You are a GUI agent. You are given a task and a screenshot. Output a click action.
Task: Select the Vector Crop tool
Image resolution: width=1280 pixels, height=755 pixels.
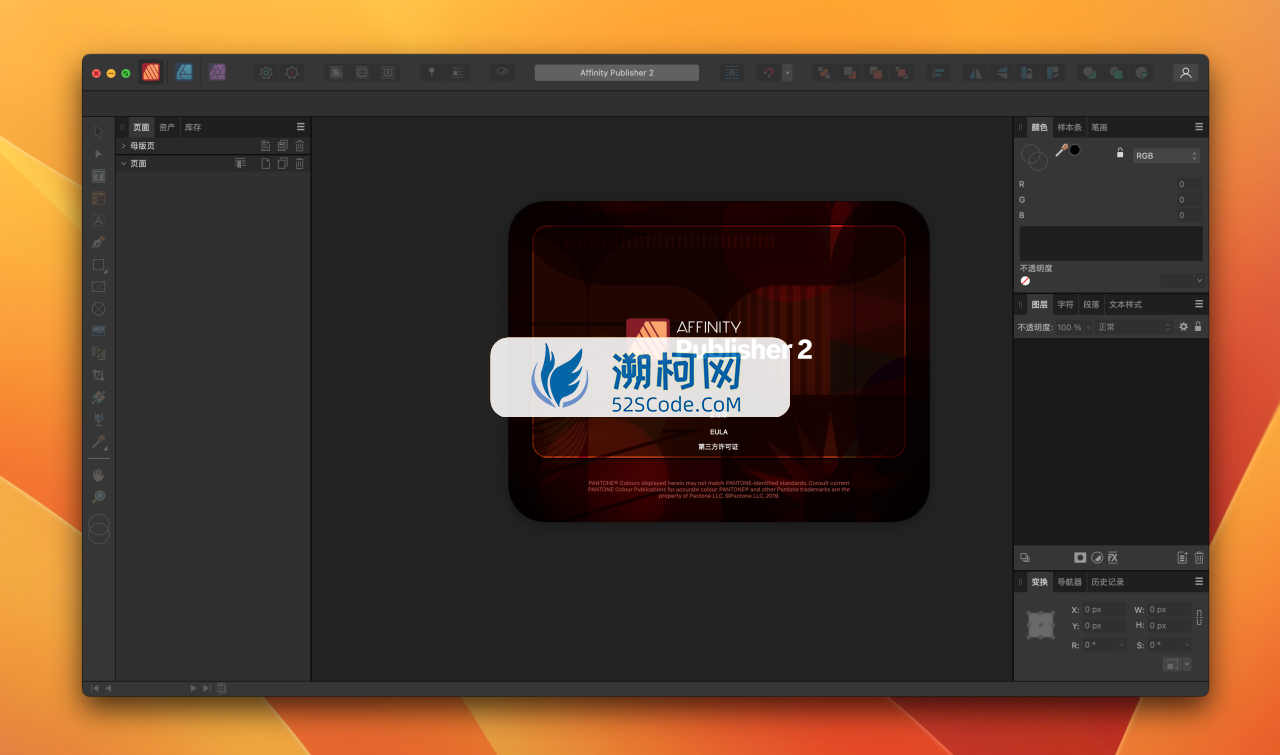(98, 375)
